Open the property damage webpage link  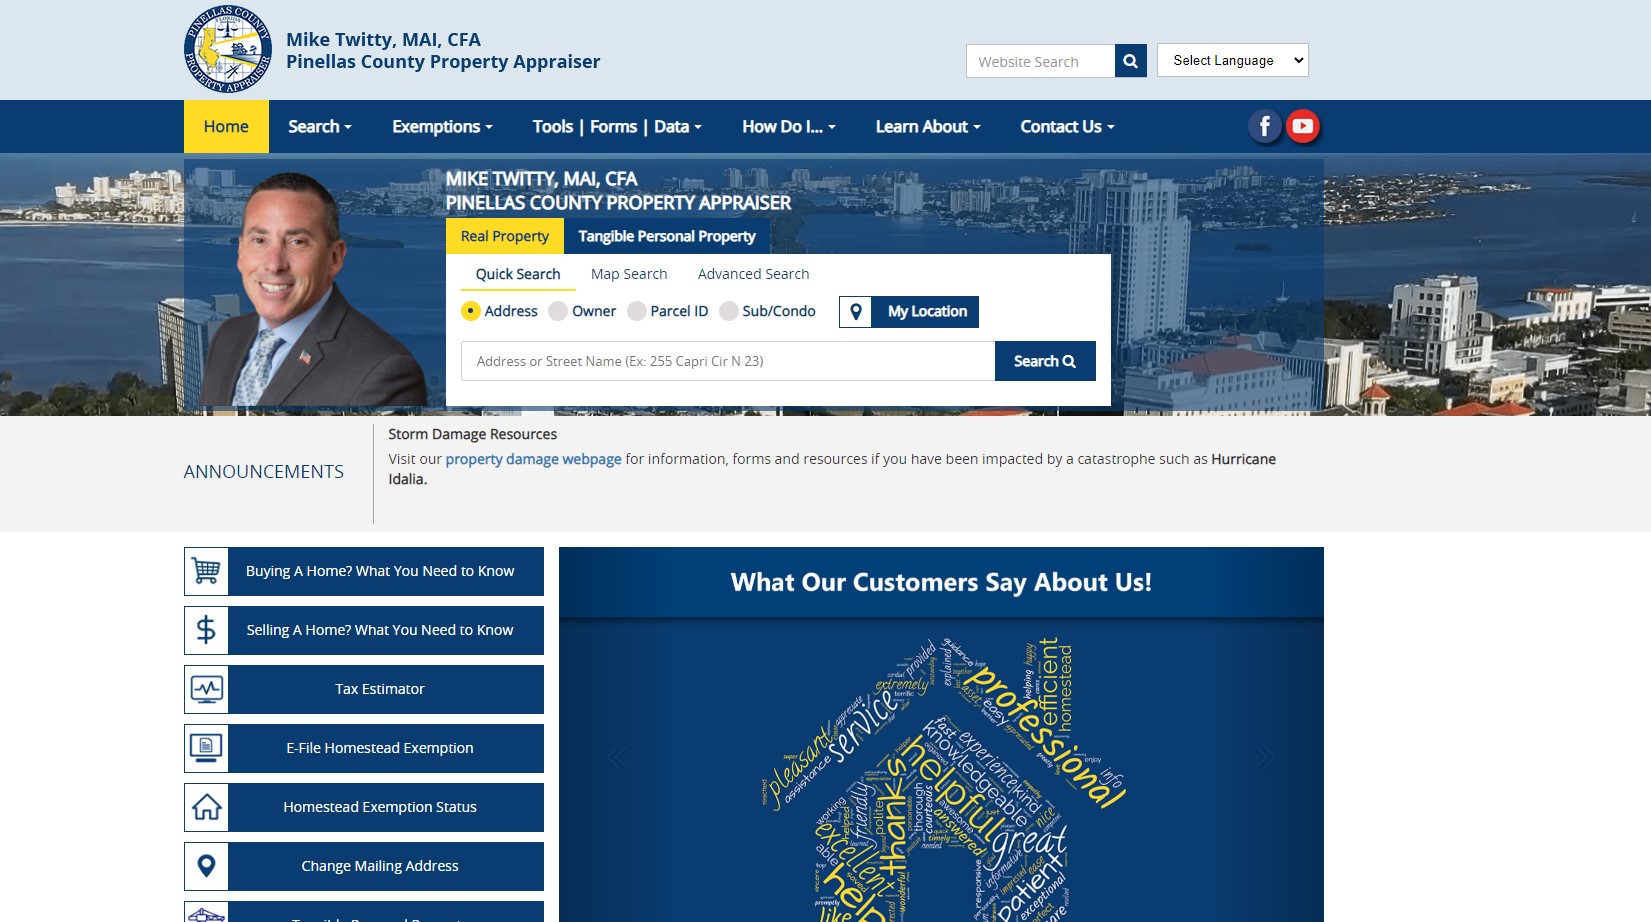(533, 459)
